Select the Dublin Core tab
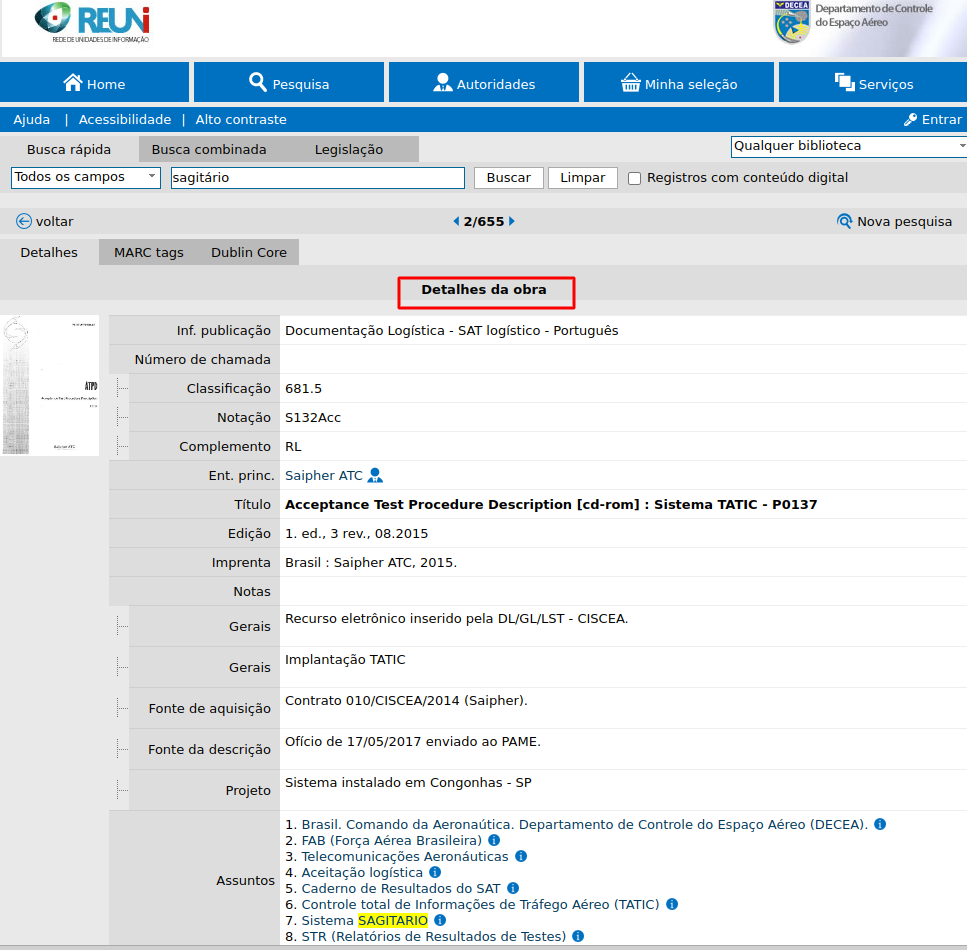The width and height of the screenshot is (967, 950). click(x=249, y=252)
